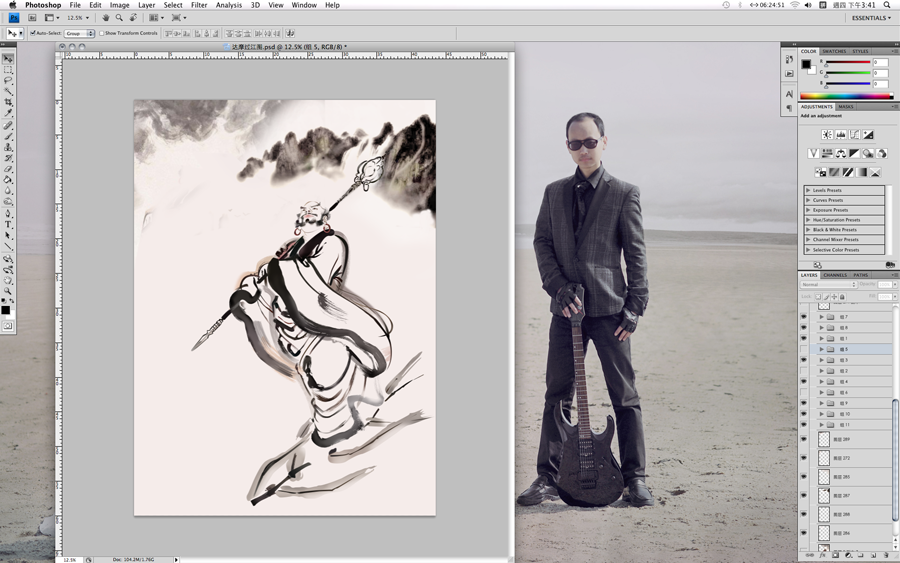The height and width of the screenshot is (563, 900).
Task: Add a Brightness/Contrast adjustment
Action: [827, 134]
